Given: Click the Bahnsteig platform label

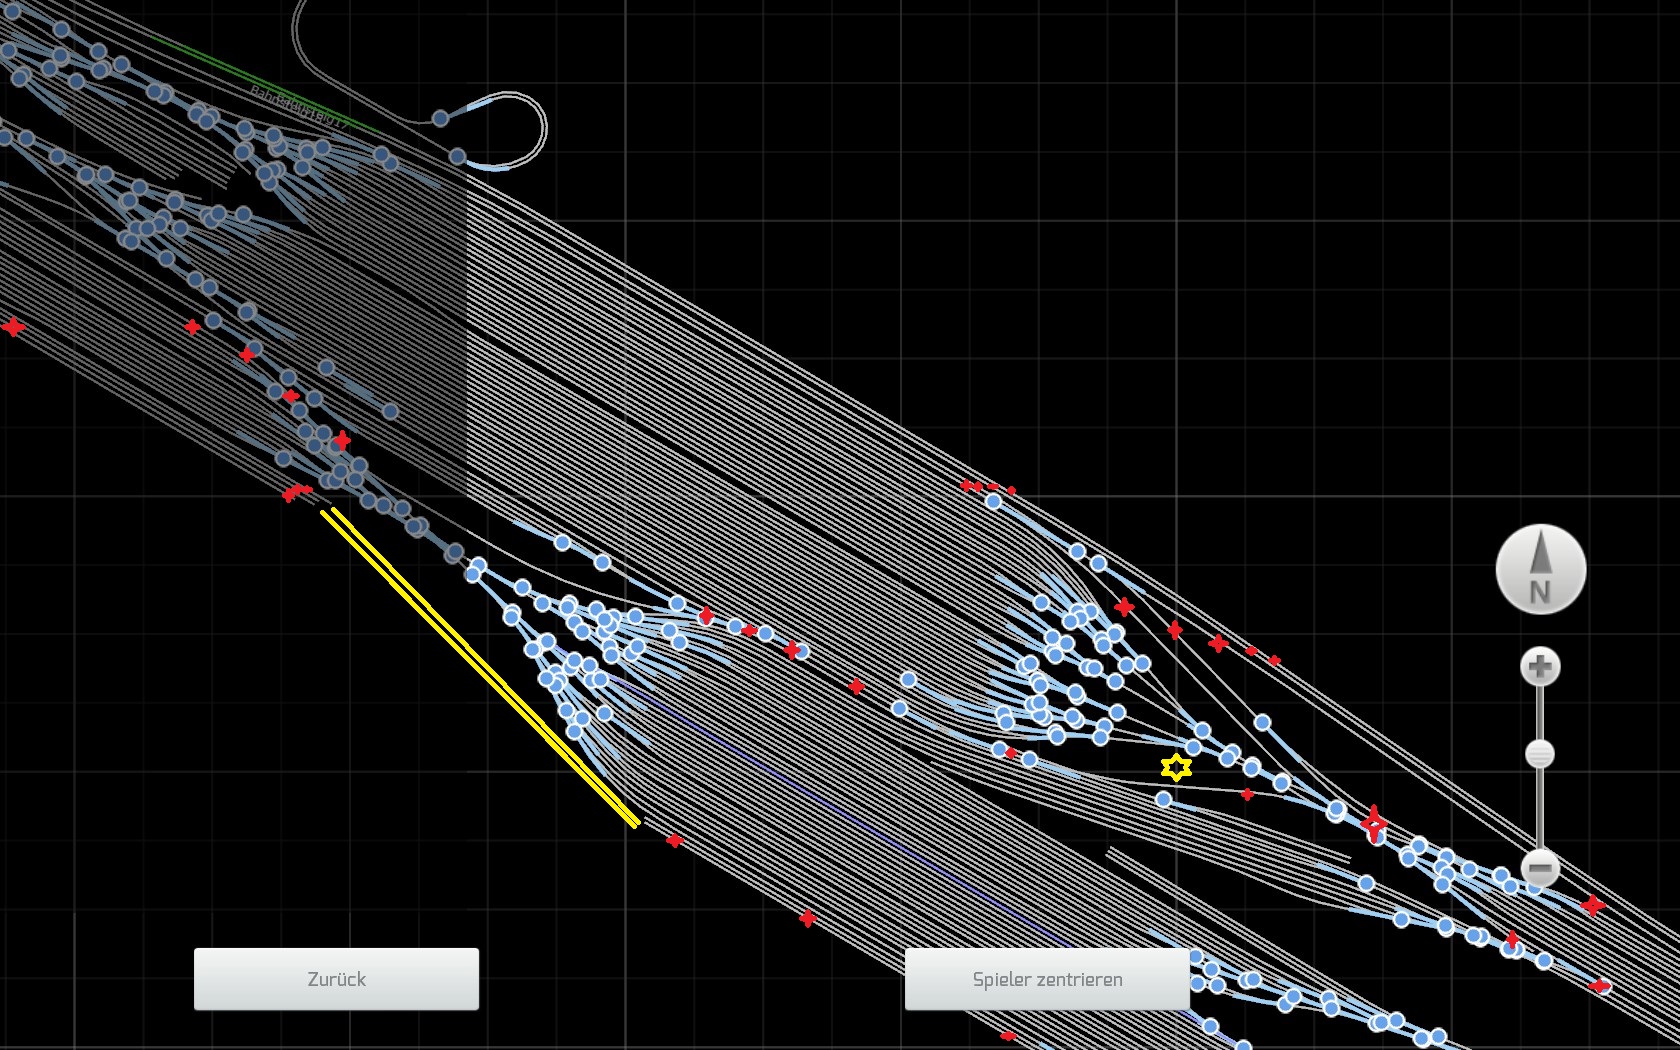Looking at the screenshot, I should click(x=300, y=107).
